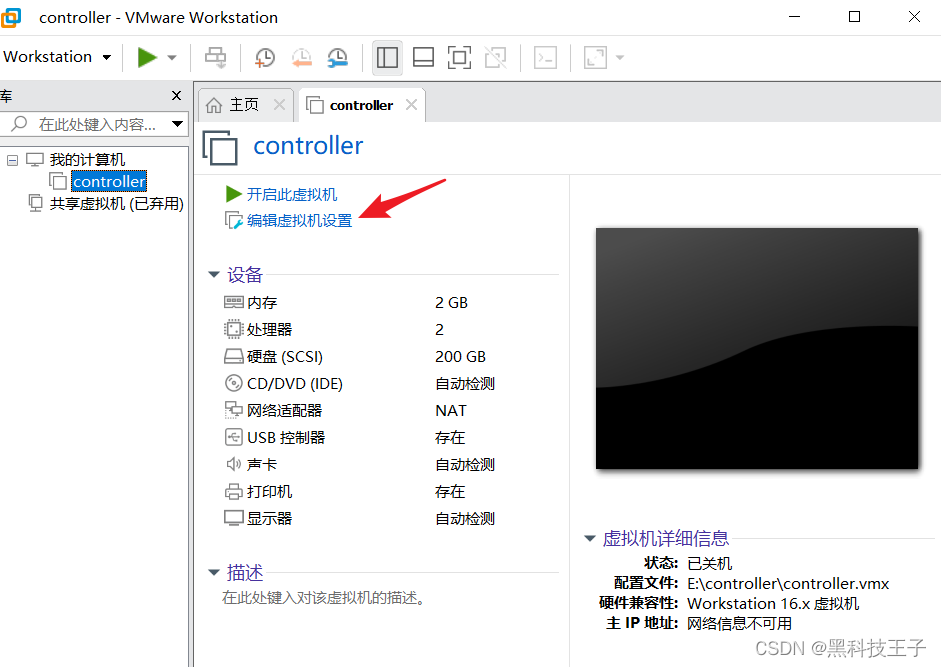Viewport: 941px width, 667px height.
Task: Click the 内存 device row
Action: click(360, 303)
